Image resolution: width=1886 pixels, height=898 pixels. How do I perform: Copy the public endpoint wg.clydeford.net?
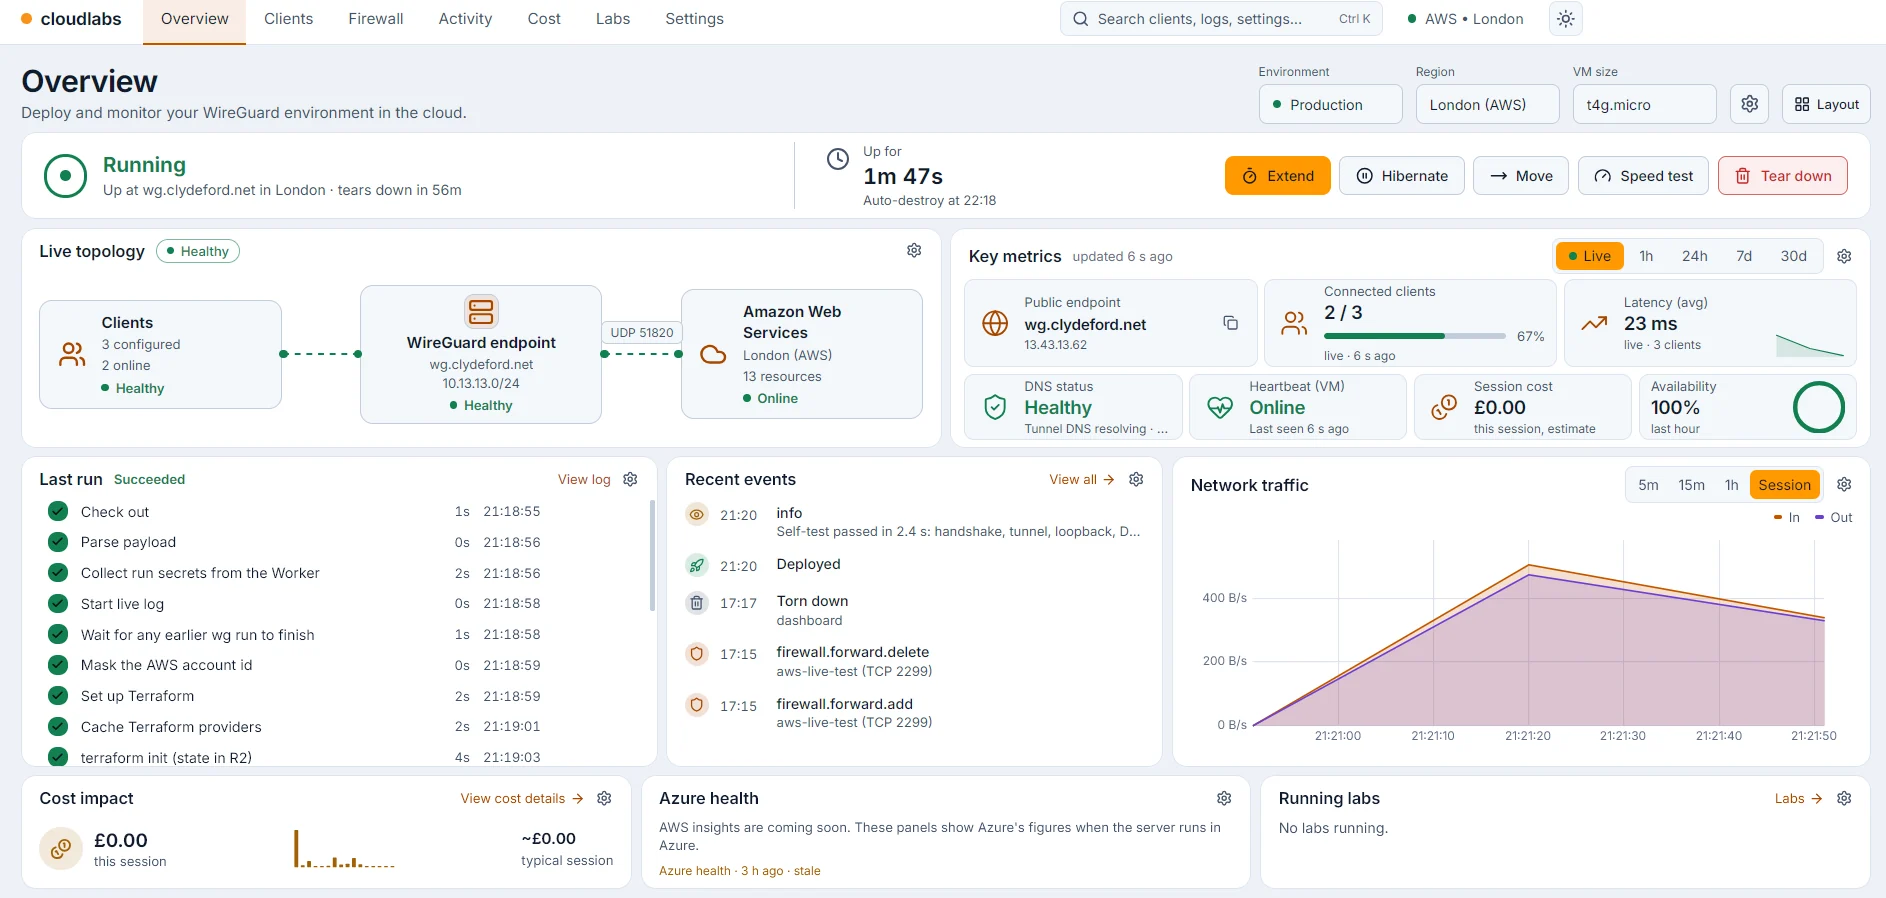1230,322
